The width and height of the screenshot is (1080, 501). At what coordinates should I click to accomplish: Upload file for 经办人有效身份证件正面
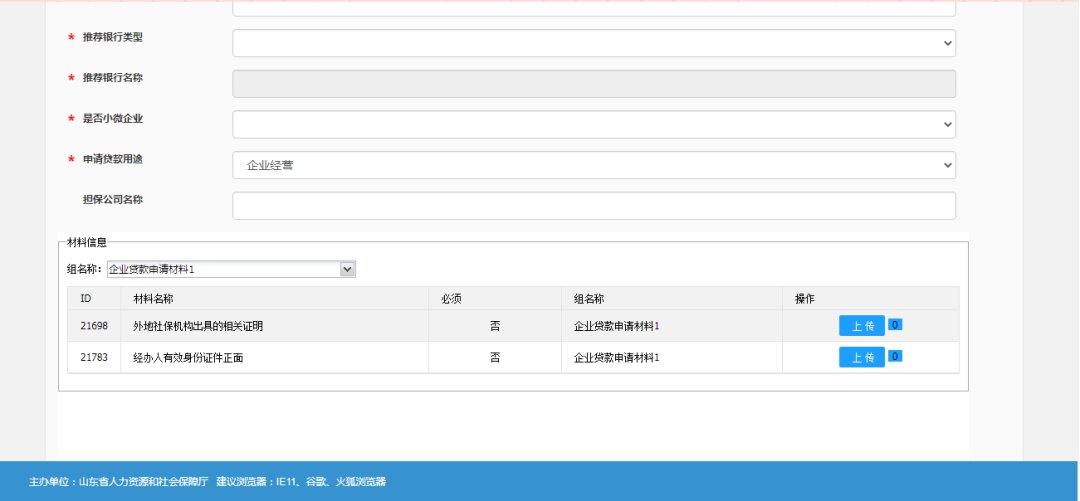(x=862, y=357)
